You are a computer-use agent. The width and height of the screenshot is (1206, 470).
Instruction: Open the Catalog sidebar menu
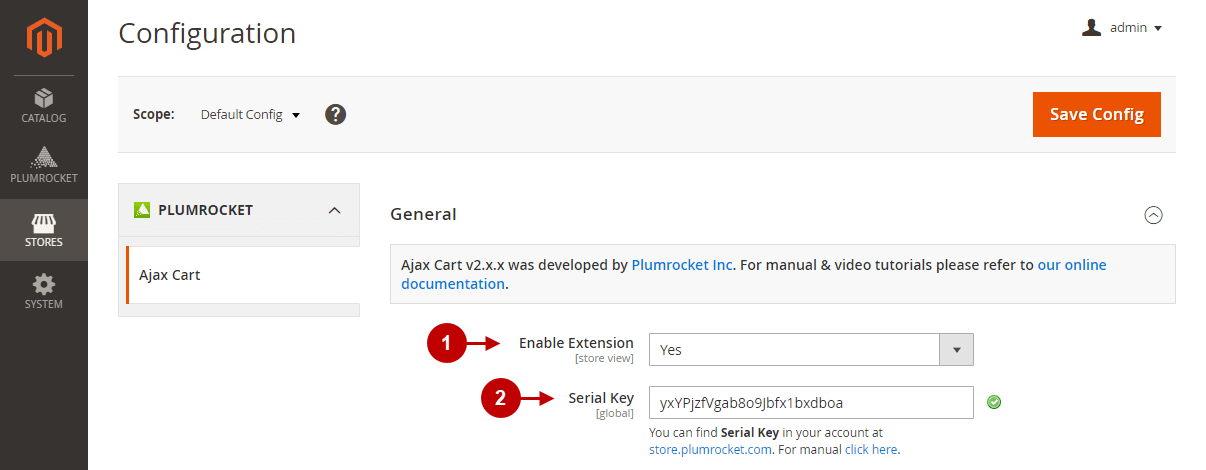[x=44, y=106]
